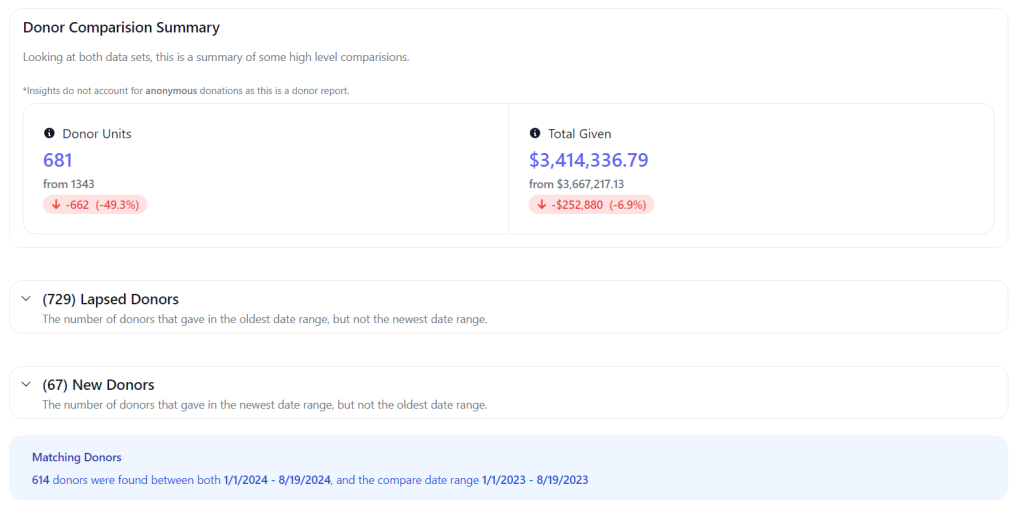The width and height of the screenshot is (1024, 519).
Task: Click the Donor Units value 681
Action: (x=57, y=160)
